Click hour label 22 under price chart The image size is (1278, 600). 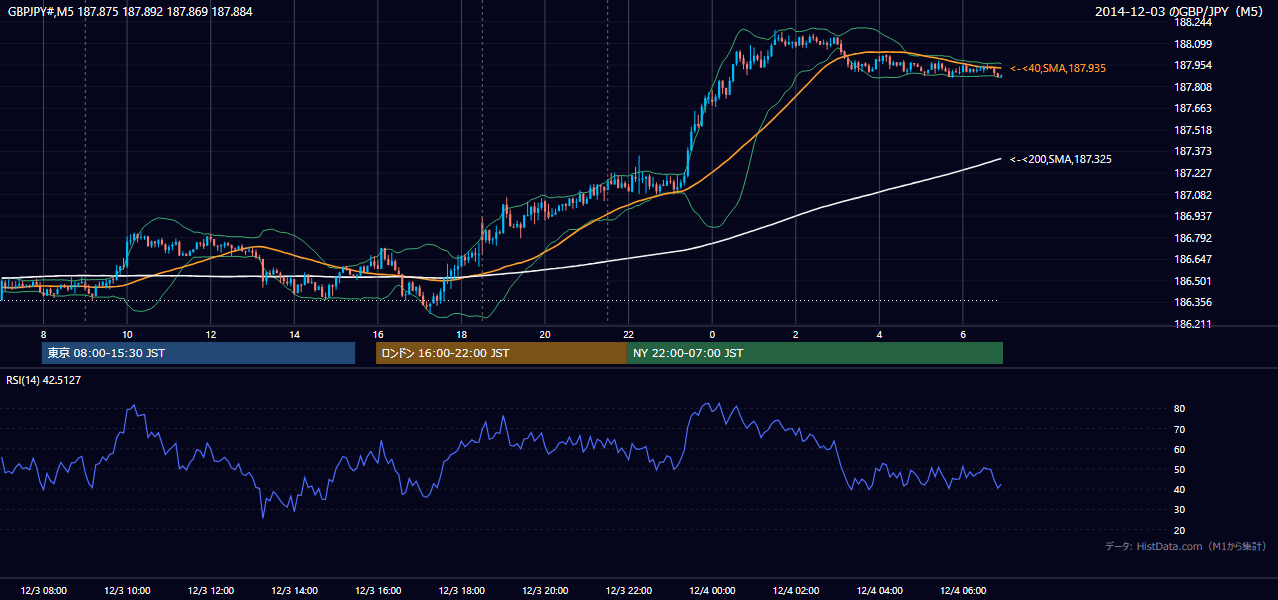(629, 334)
